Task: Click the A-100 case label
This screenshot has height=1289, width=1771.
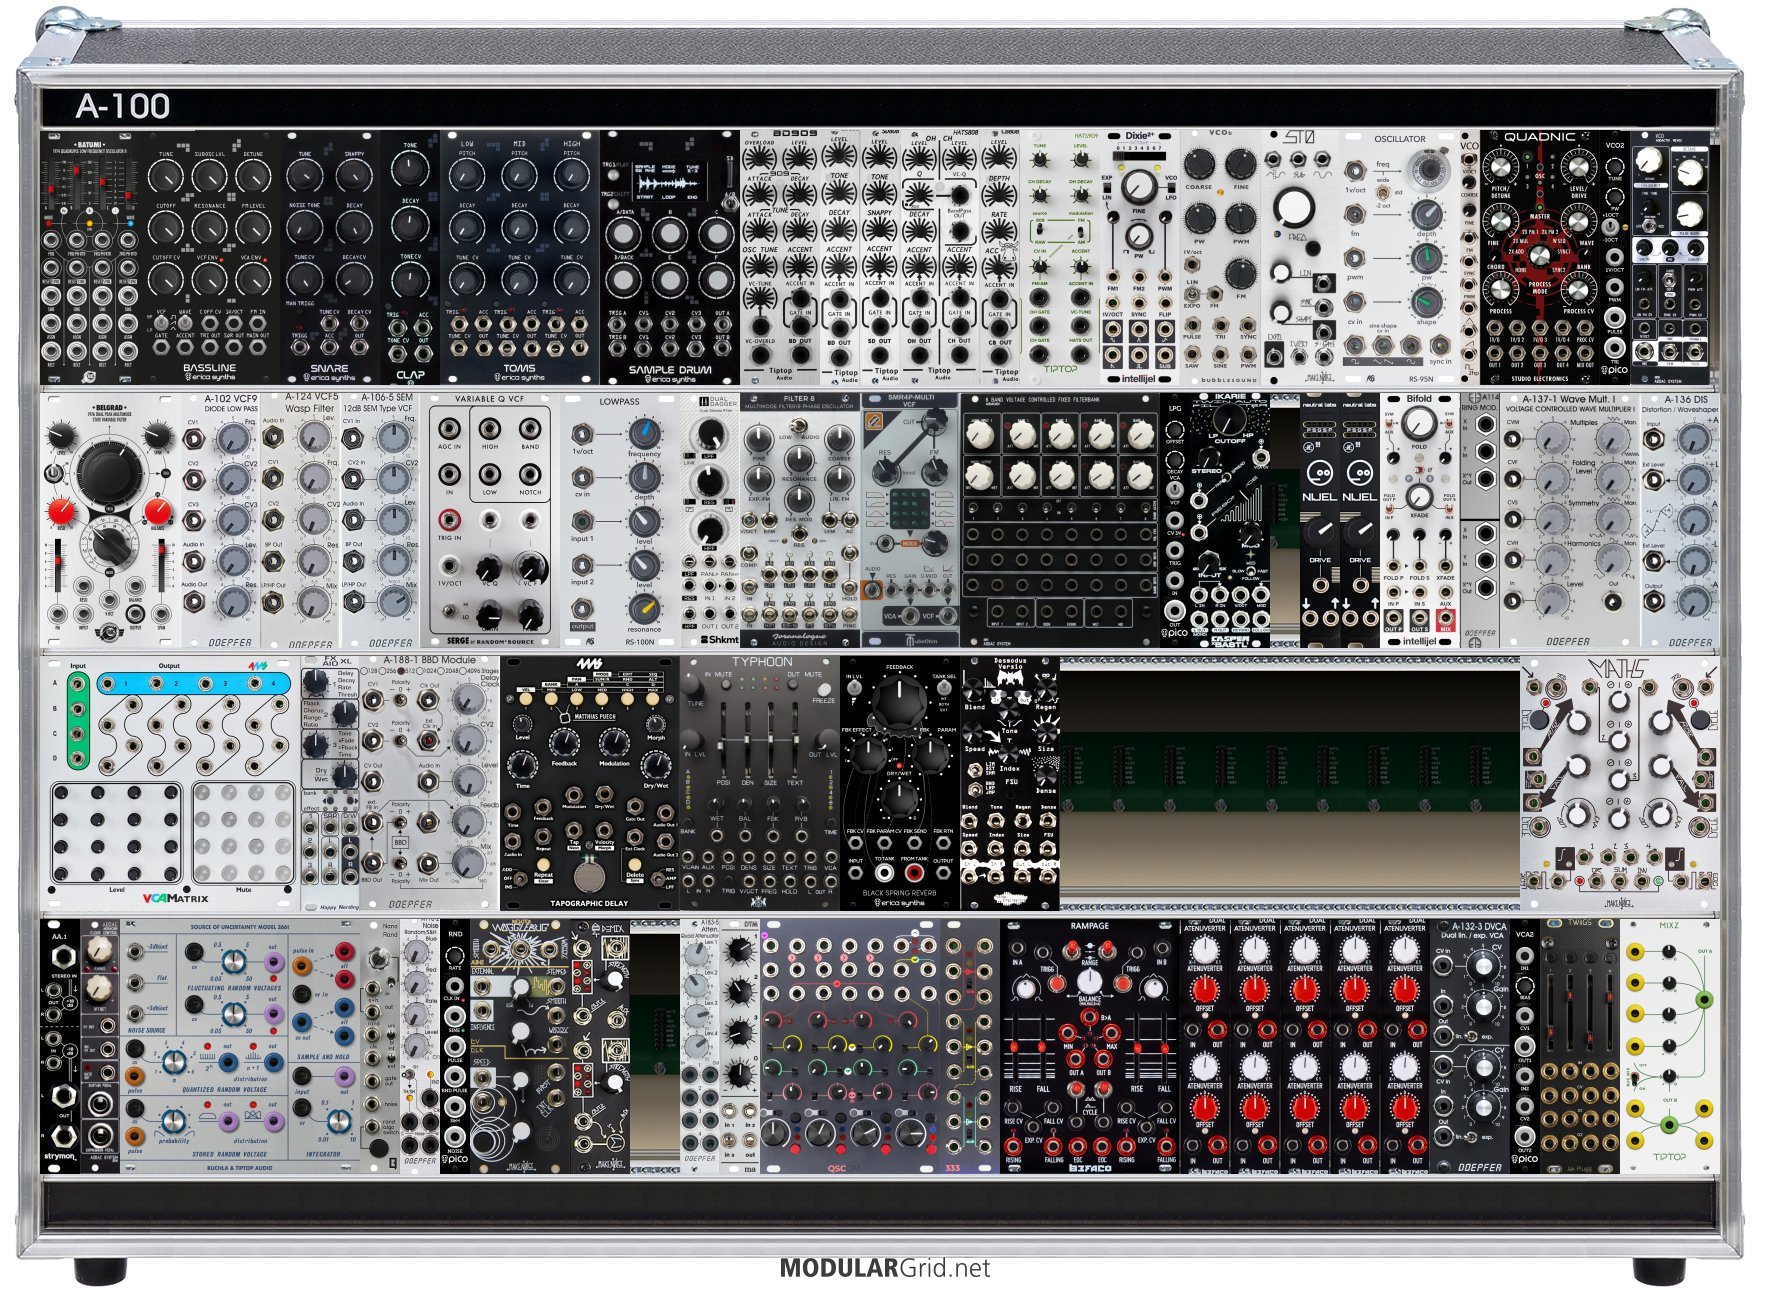Action: click(x=122, y=106)
